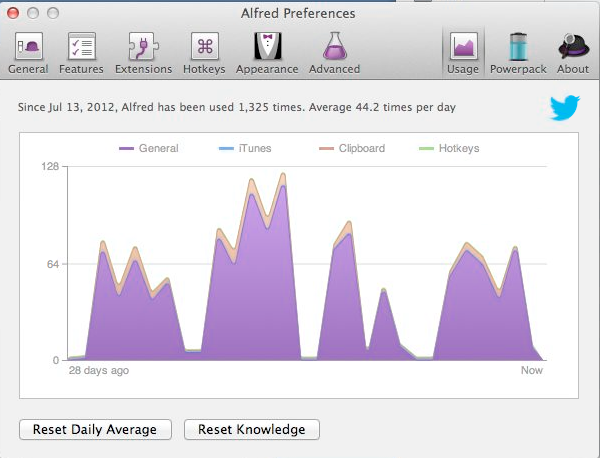
Task: Click Reset Knowledge button
Action: point(252,429)
